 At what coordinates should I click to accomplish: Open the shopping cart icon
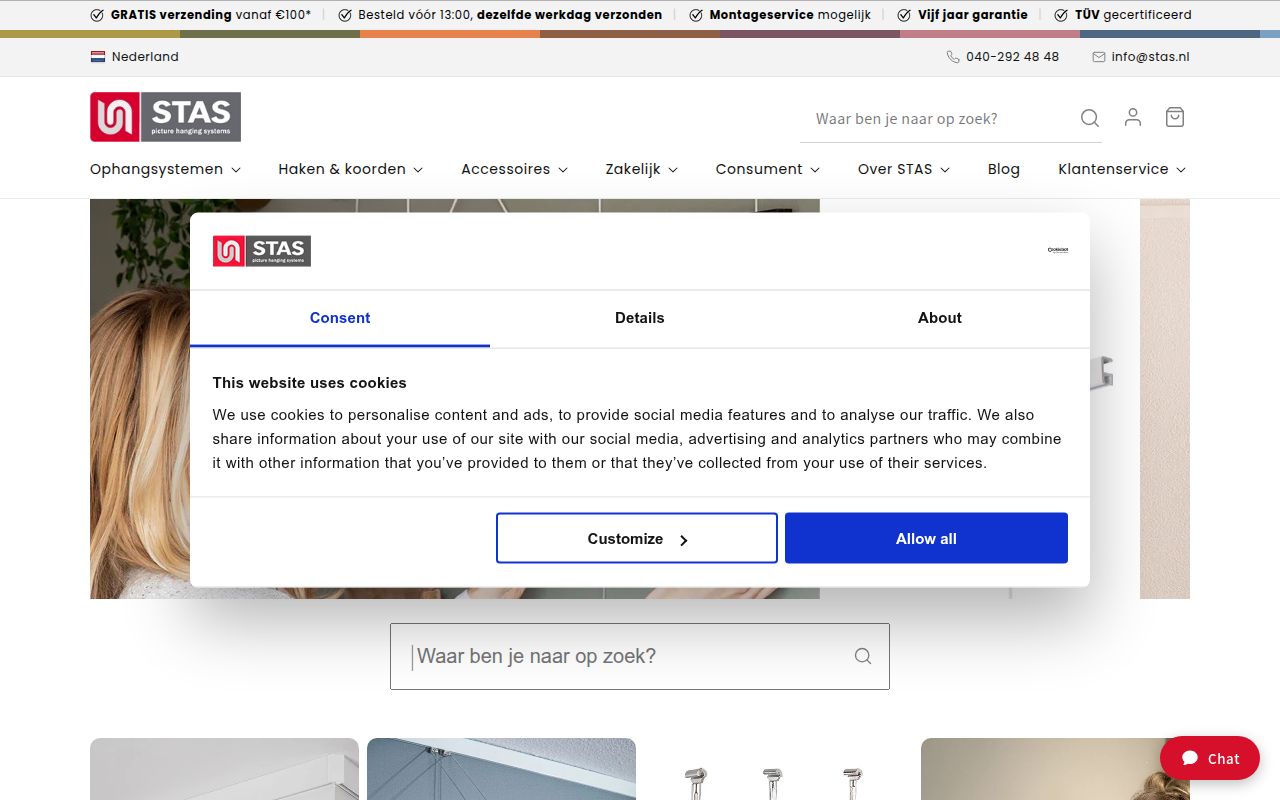coord(1175,117)
